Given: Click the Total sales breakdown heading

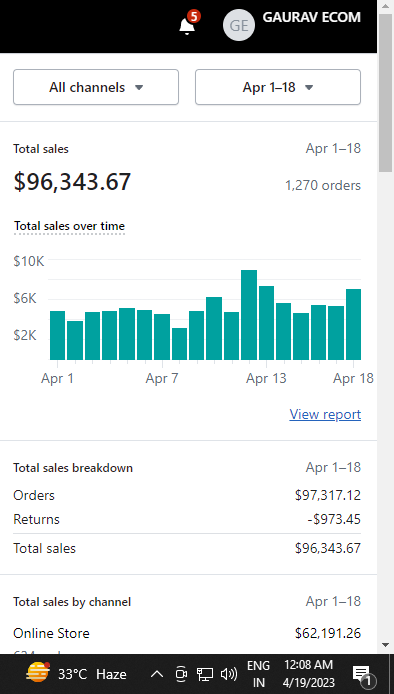Looking at the screenshot, I should coord(73,468).
